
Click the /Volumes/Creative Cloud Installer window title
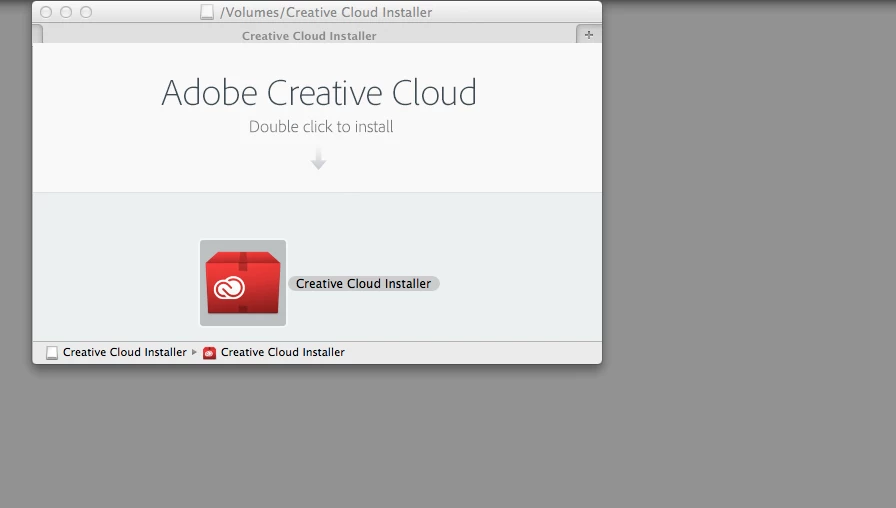(326, 12)
